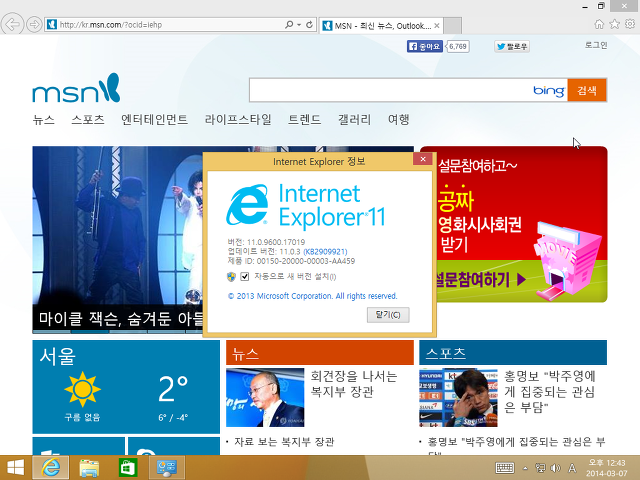The height and width of the screenshot is (480, 640).
Task: Open the 라이프스타일 navigation menu item
Action: pos(238,120)
